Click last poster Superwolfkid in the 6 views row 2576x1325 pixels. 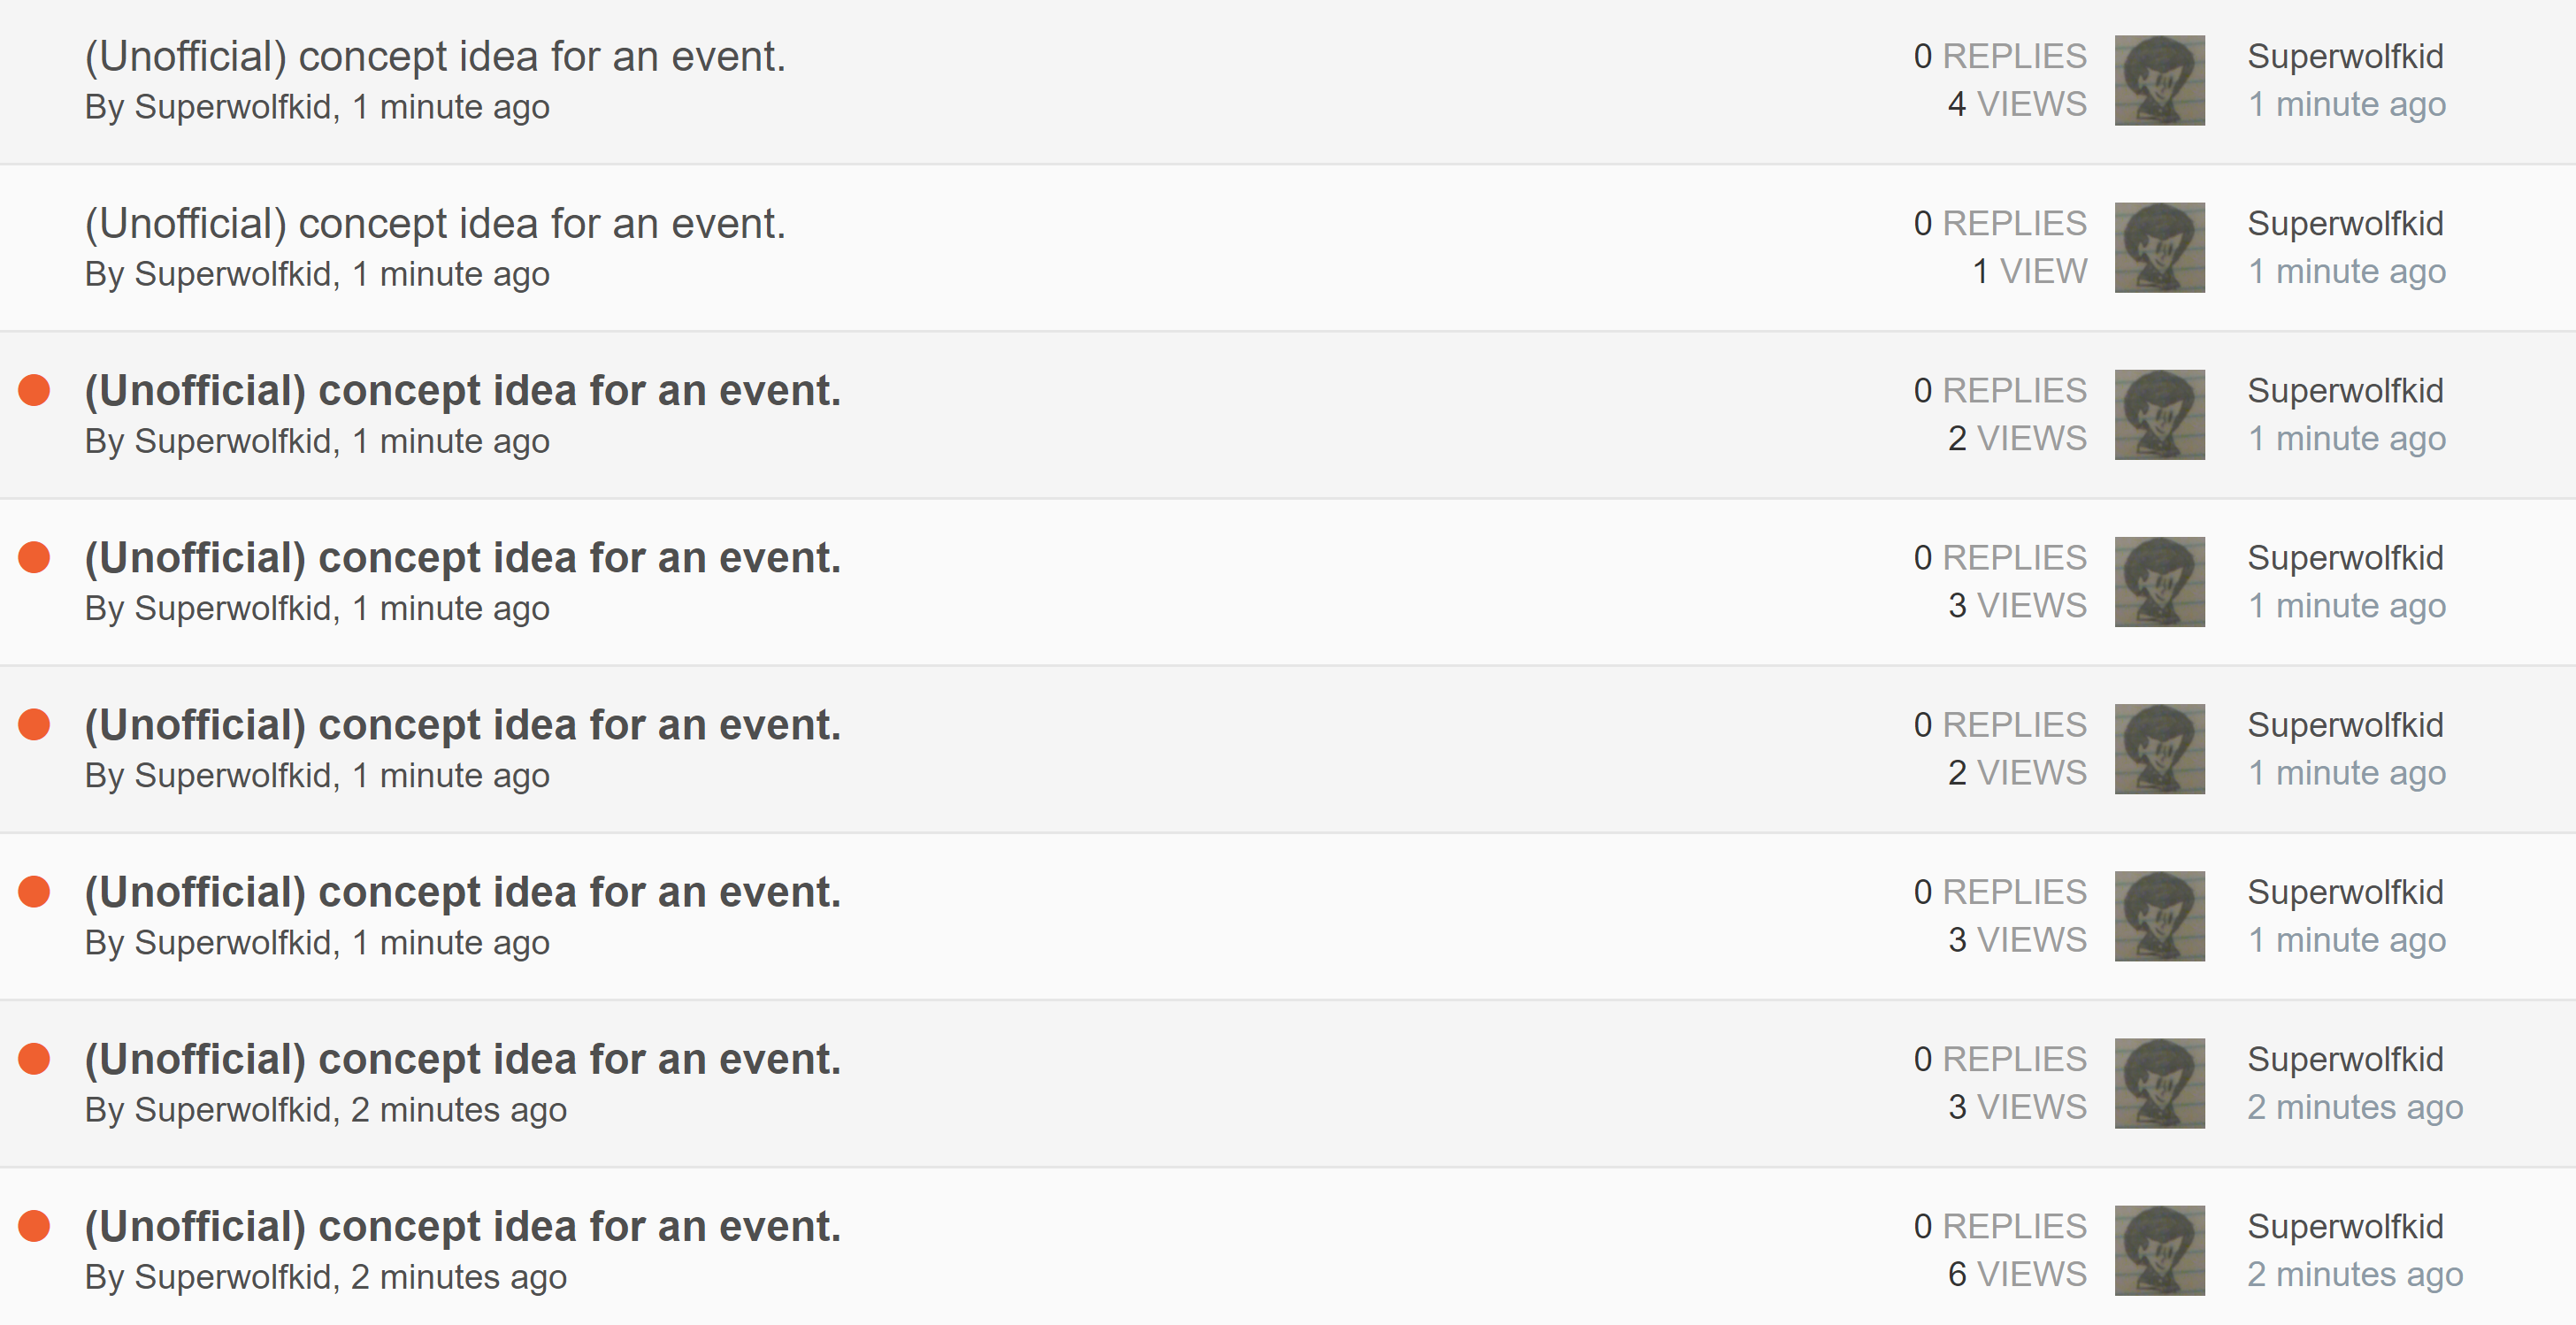(x=2345, y=1227)
